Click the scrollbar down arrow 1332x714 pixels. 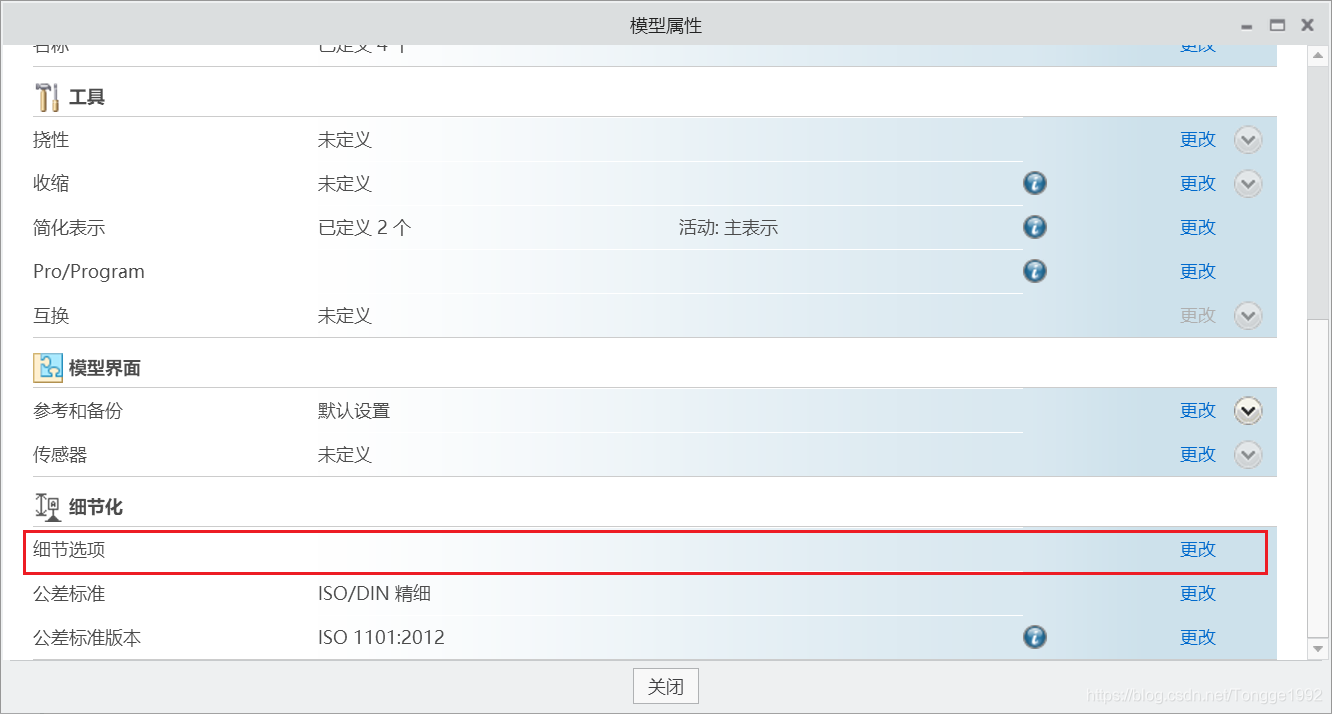coord(1320,649)
